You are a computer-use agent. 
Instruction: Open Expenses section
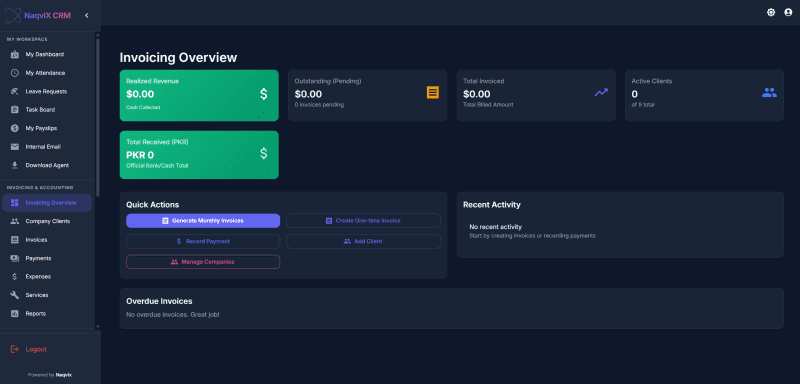point(47,276)
